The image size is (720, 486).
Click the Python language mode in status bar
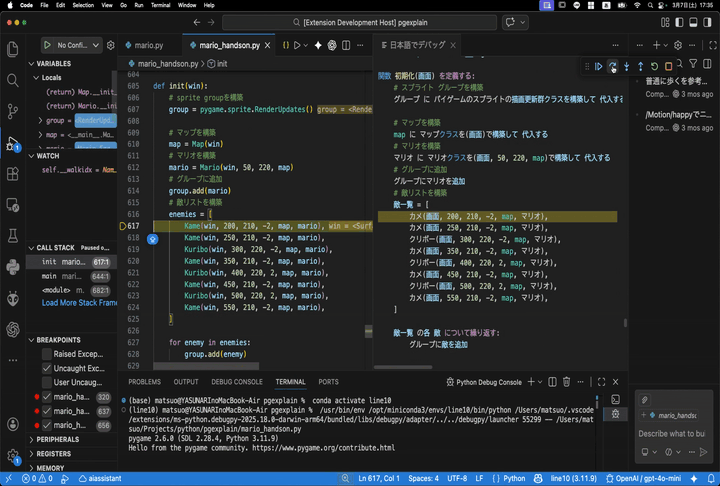(514, 478)
